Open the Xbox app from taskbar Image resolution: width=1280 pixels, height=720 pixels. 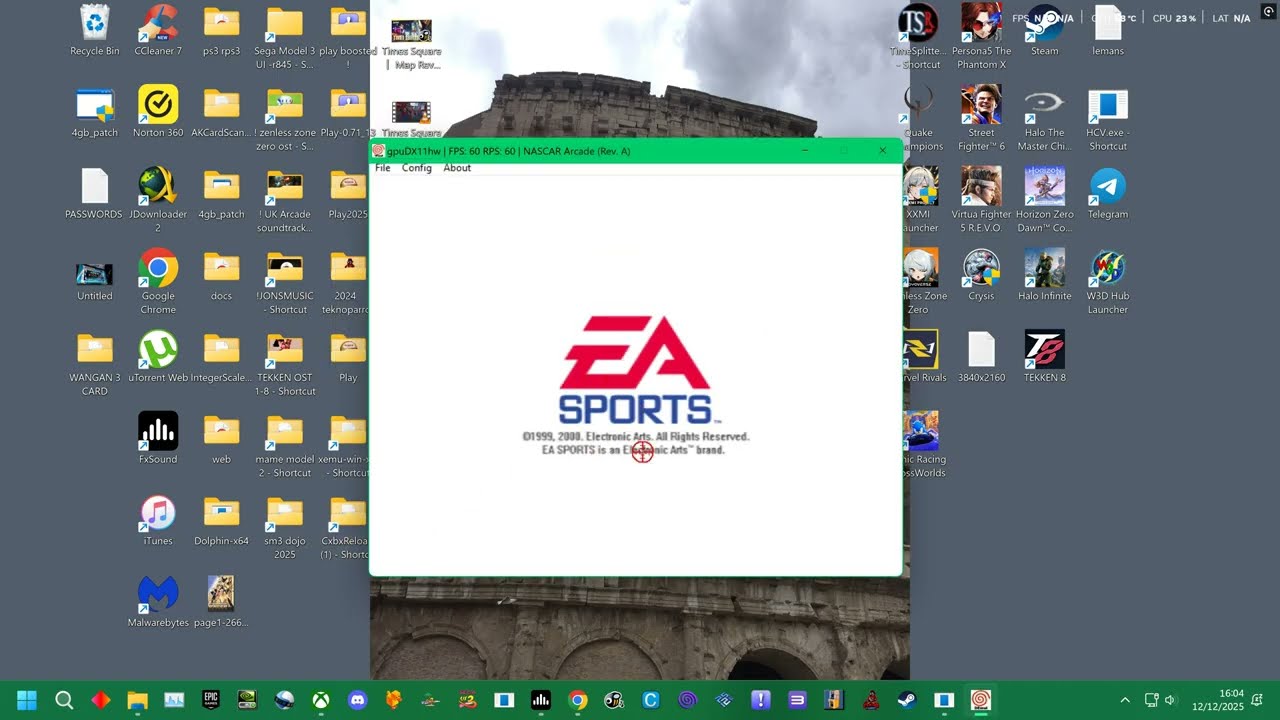[x=321, y=700]
